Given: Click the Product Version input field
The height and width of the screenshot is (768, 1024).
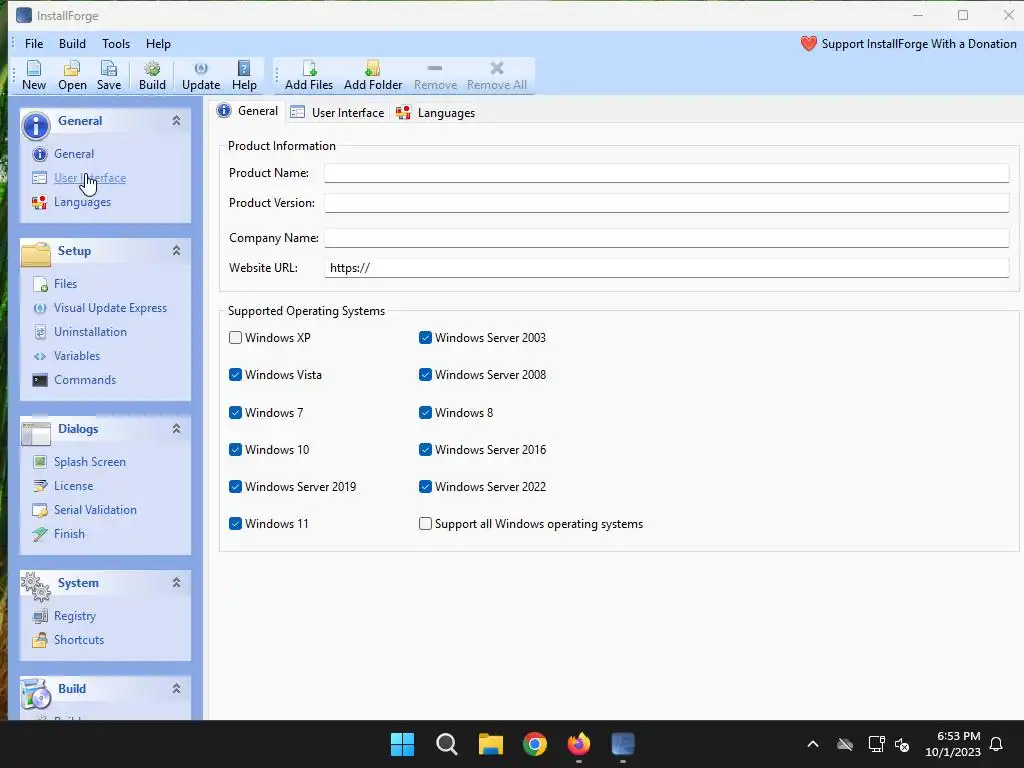Looking at the screenshot, I should coord(667,203).
